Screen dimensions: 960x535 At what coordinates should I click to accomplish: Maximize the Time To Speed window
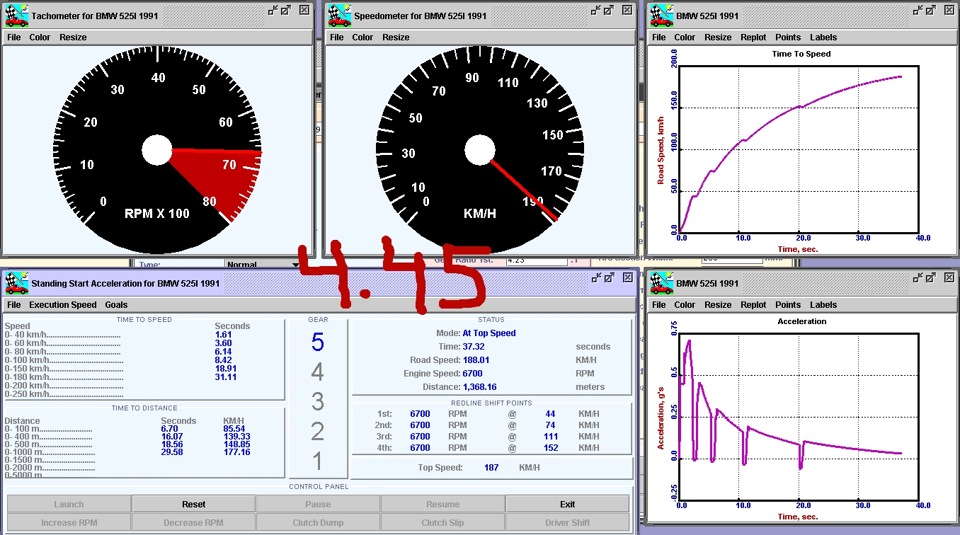click(x=931, y=10)
